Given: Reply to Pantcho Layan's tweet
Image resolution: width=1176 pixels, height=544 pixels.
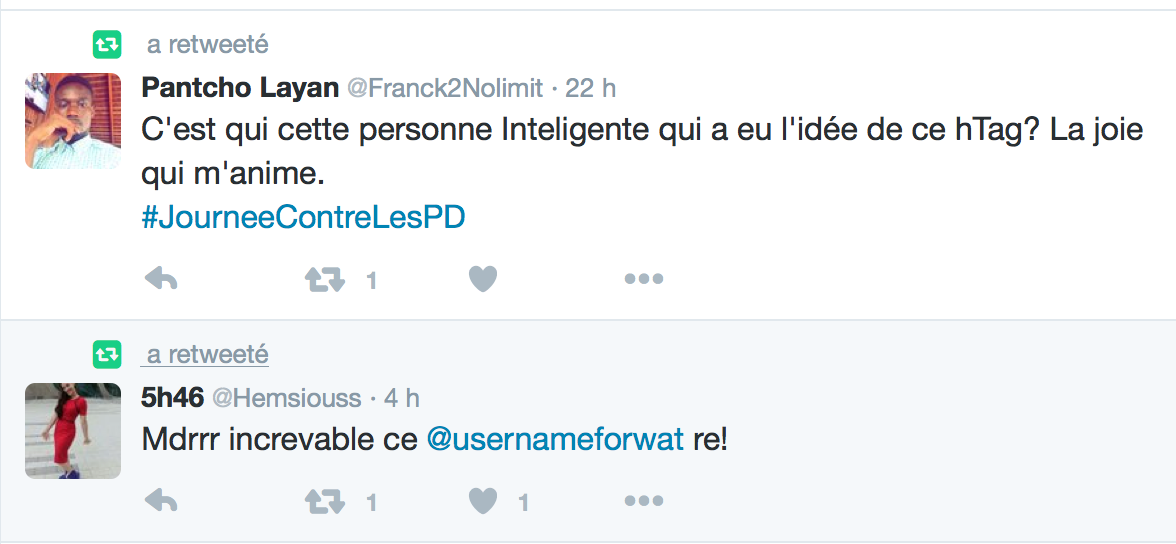Looking at the screenshot, I should 161,280.
